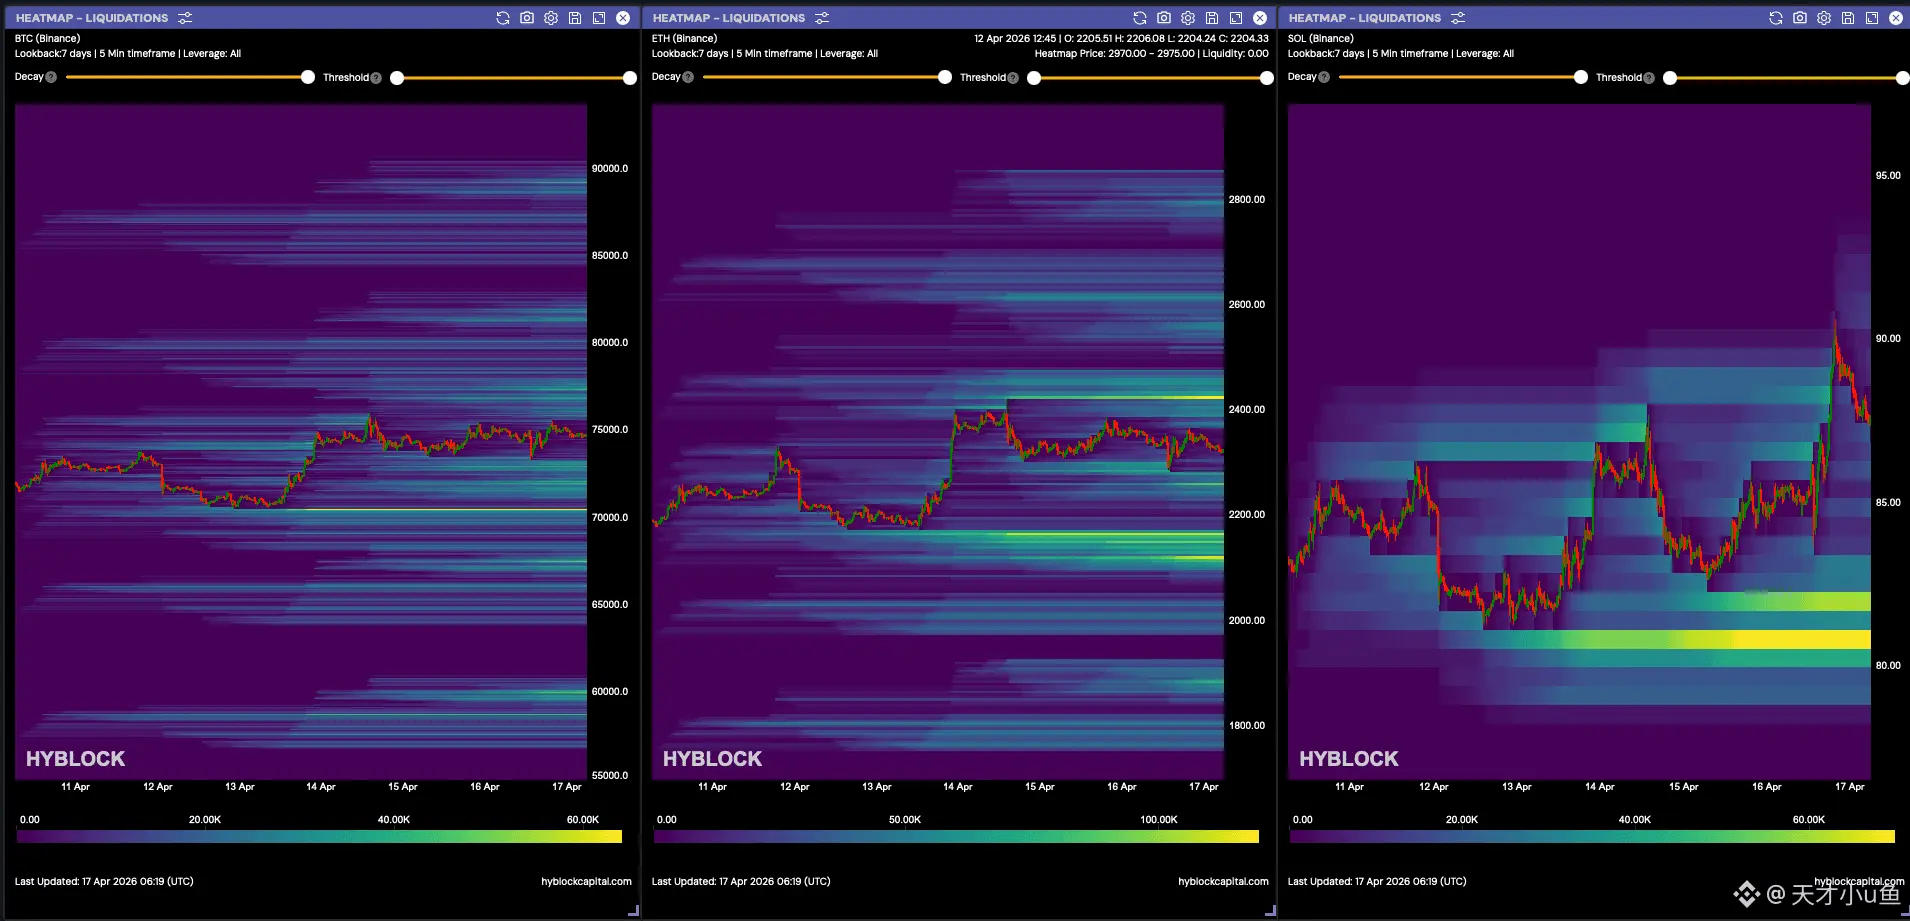
Task: Take a camera snapshot of SOL heatmap
Action: pos(1800,18)
